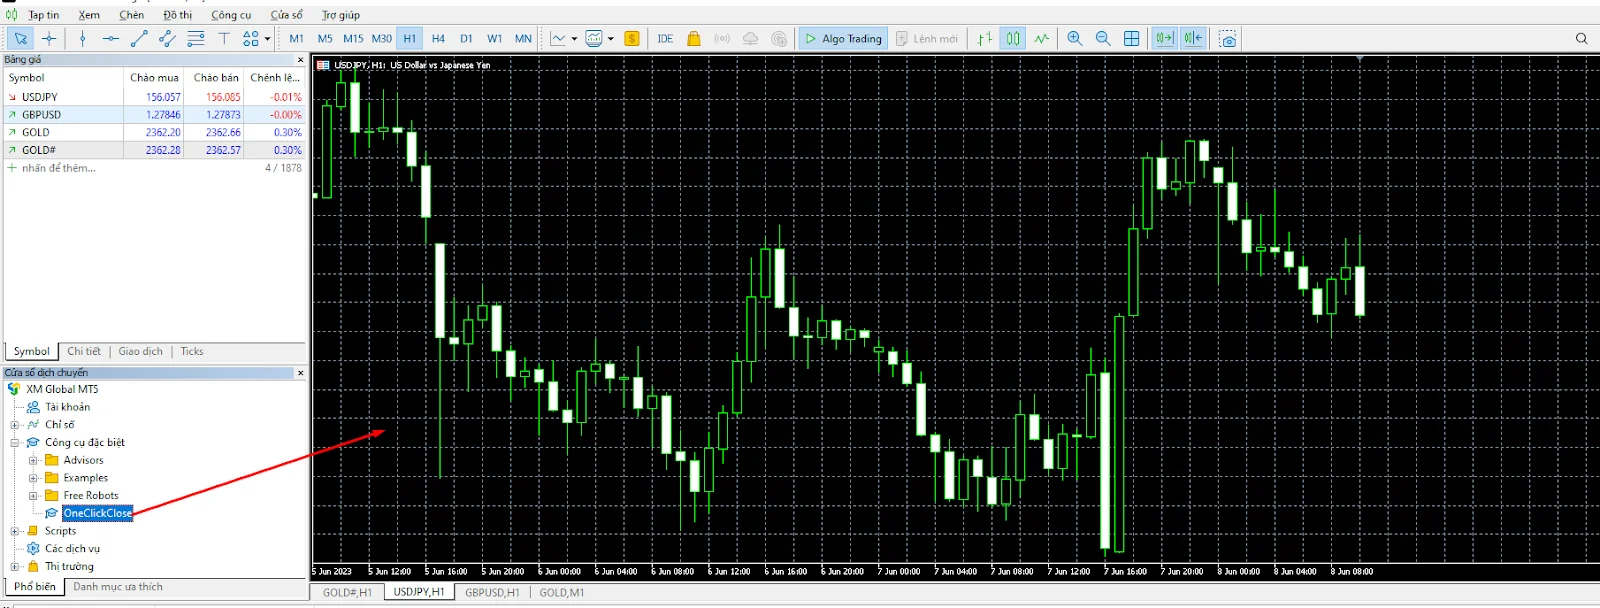Switch timeframe to M15
This screenshot has height=608, width=1600.
(x=353, y=38)
